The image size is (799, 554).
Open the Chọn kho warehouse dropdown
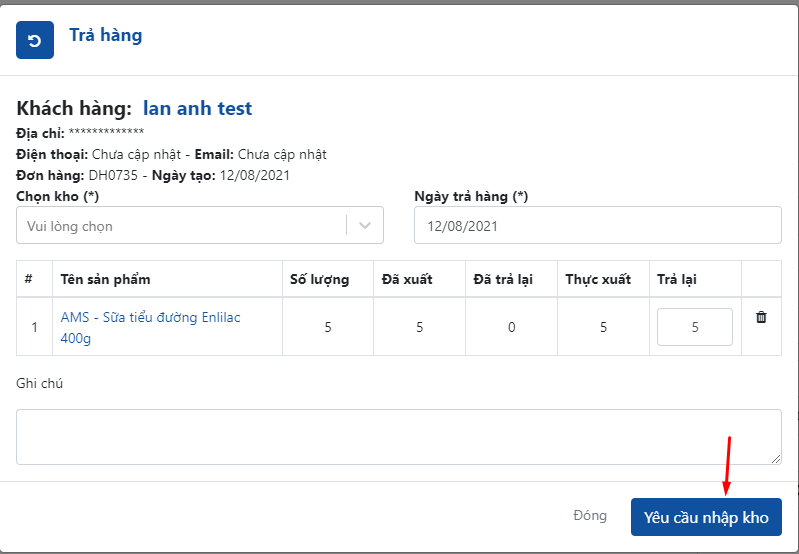(181, 226)
